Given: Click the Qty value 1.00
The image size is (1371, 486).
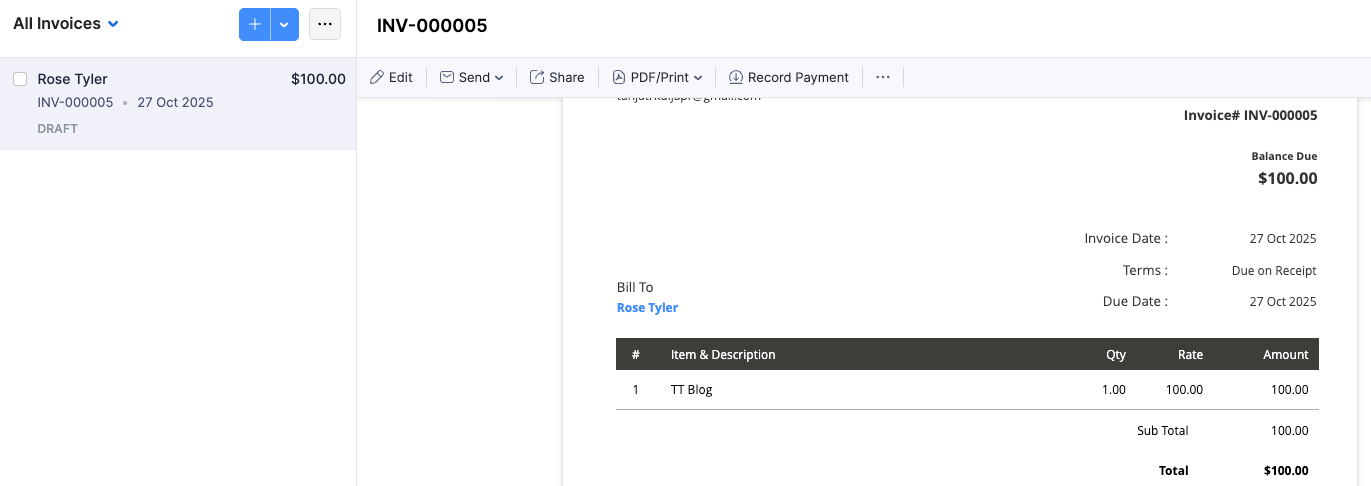Looking at the screenshot, I should tap(1114, 390).
